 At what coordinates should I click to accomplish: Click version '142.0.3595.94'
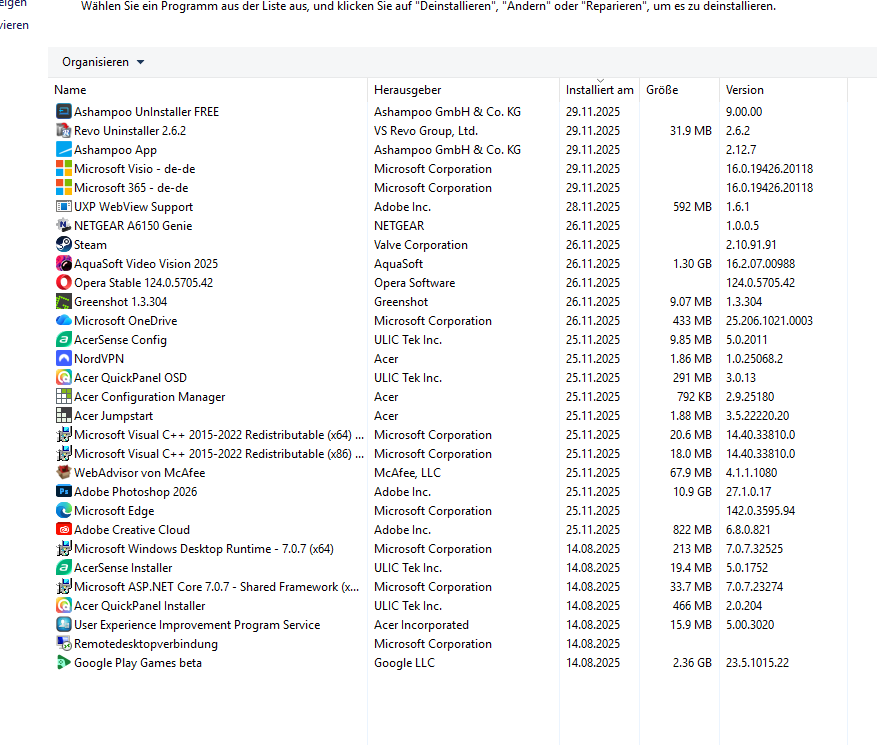(x=760, y=511)
